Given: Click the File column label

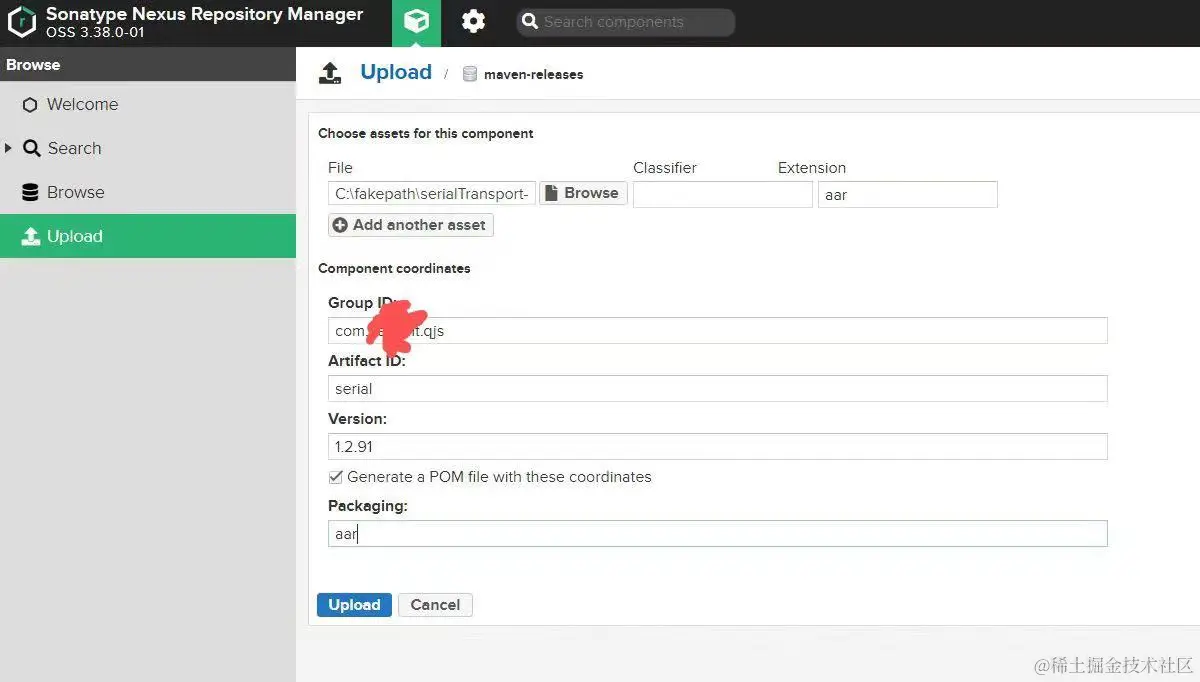Looking at the screenshot, I should pos(340,168).
